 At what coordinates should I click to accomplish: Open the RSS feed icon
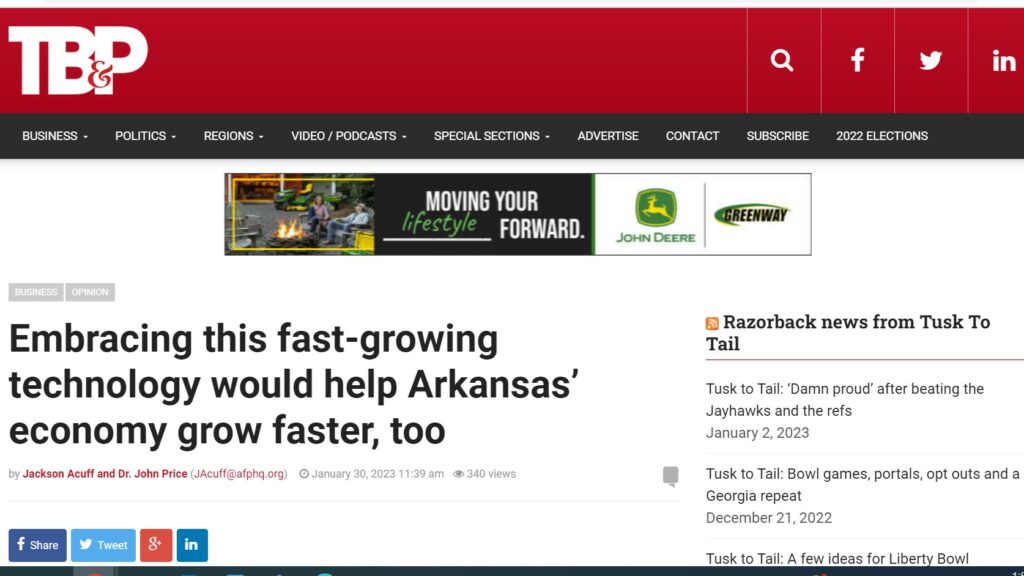[712, 323]
